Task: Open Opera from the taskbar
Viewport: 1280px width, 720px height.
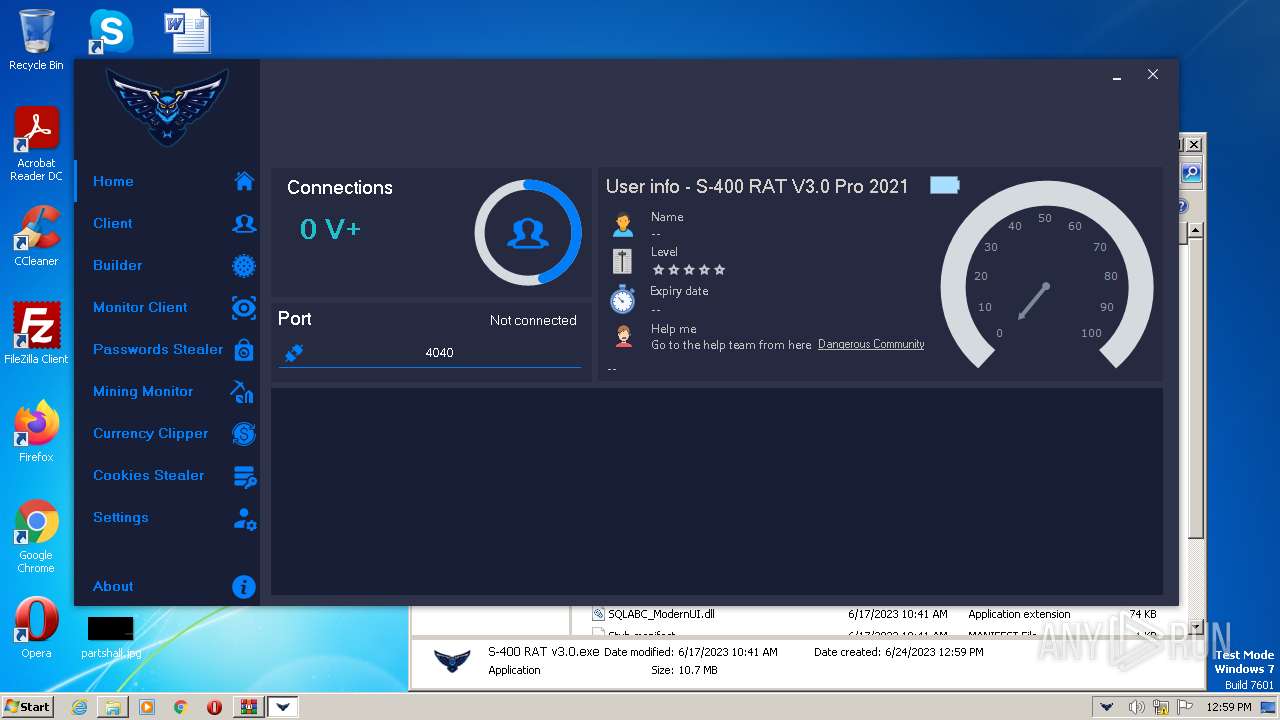Action: 214,707
